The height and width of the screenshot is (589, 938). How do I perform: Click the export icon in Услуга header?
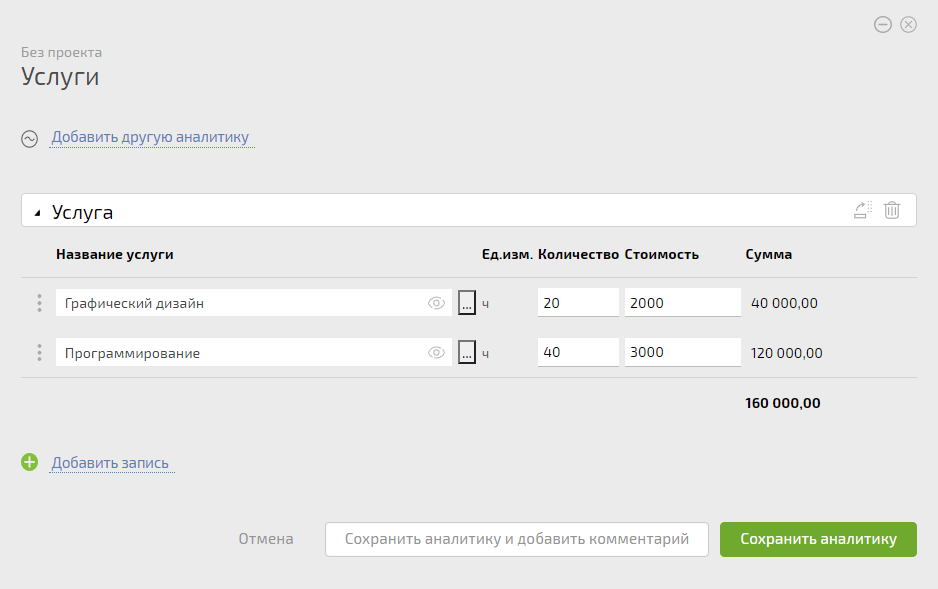click(863, 210)
